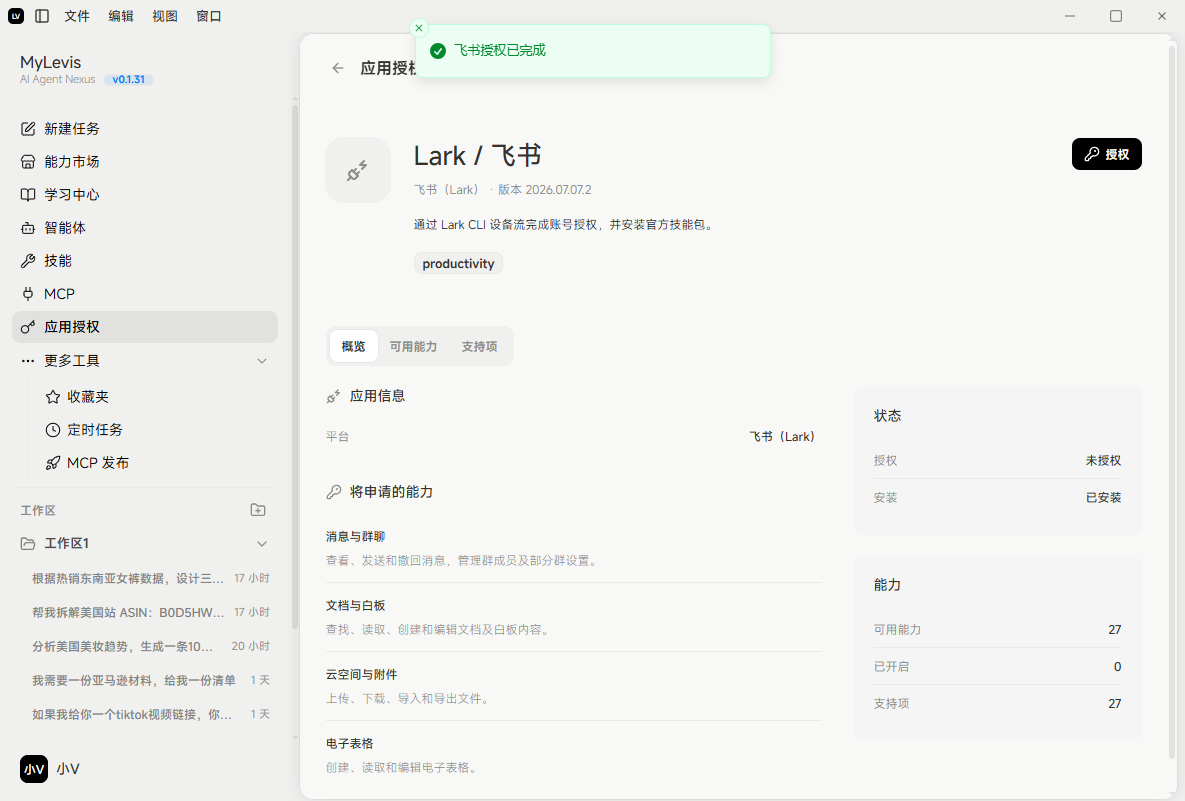Click the 文档与白板 capability heading
1185x801 pixels.
coord(355,605)
